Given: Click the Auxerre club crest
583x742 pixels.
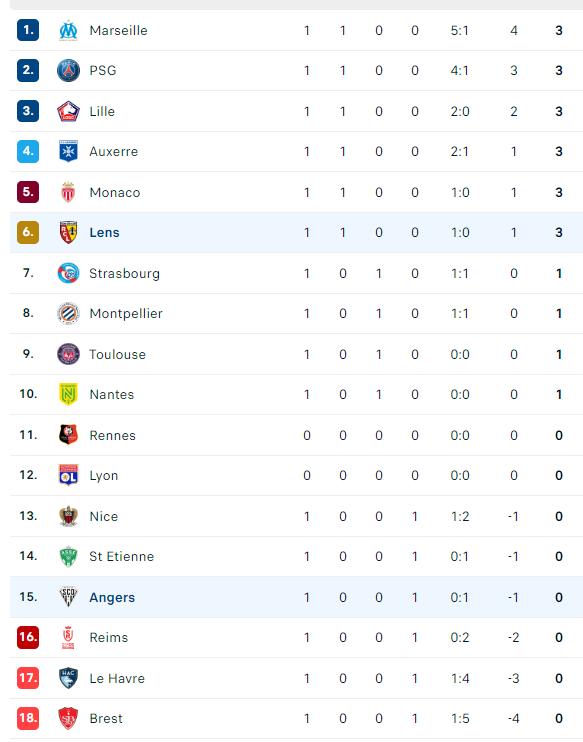Looking at the screenshot, I should pos(68,151).
